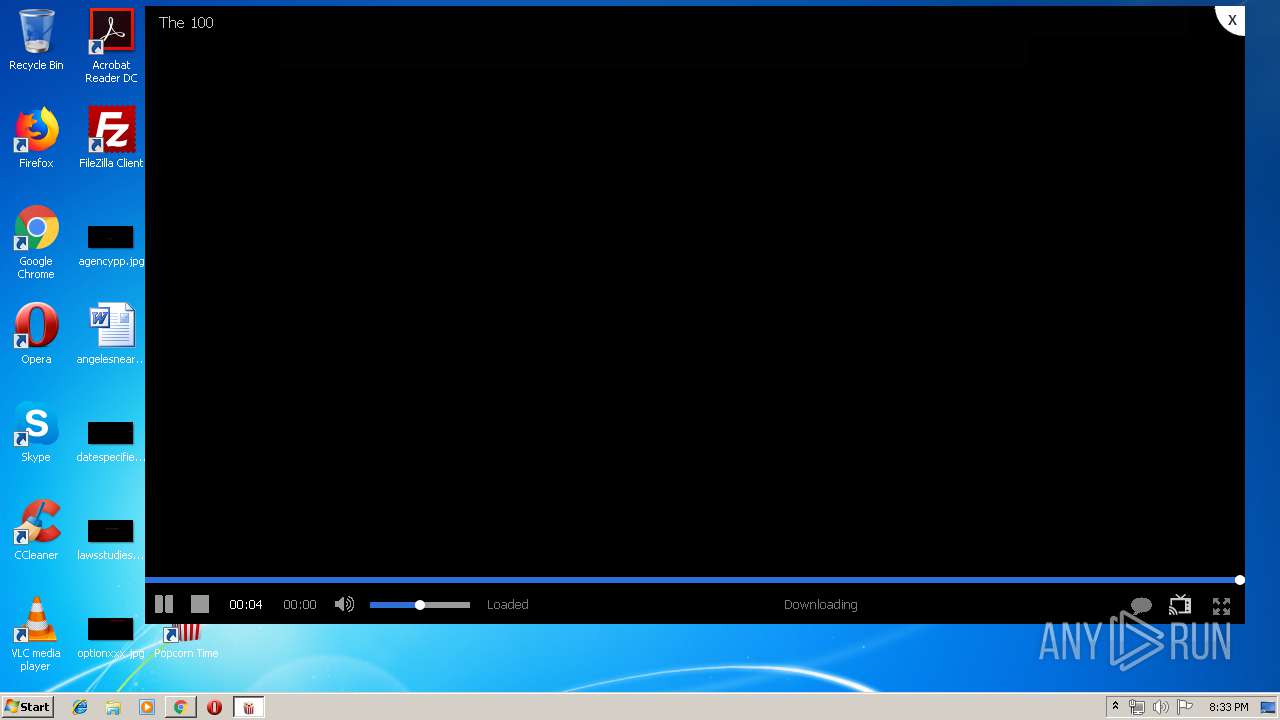
Task: Switch to Popcorn Time taskbar button
Action: [x=248, y=707]
